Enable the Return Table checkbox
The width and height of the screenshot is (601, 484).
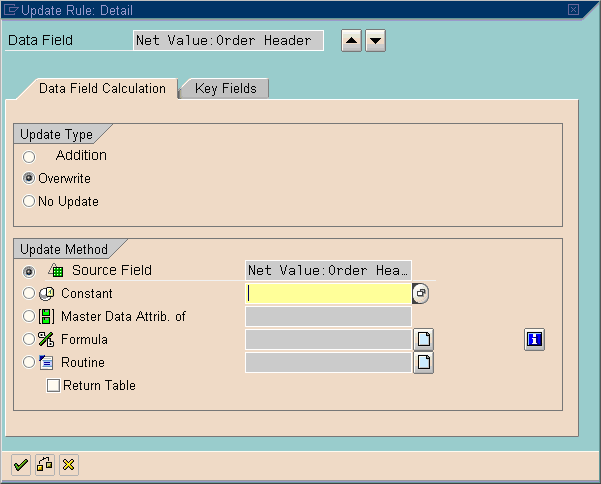point(53,386)
